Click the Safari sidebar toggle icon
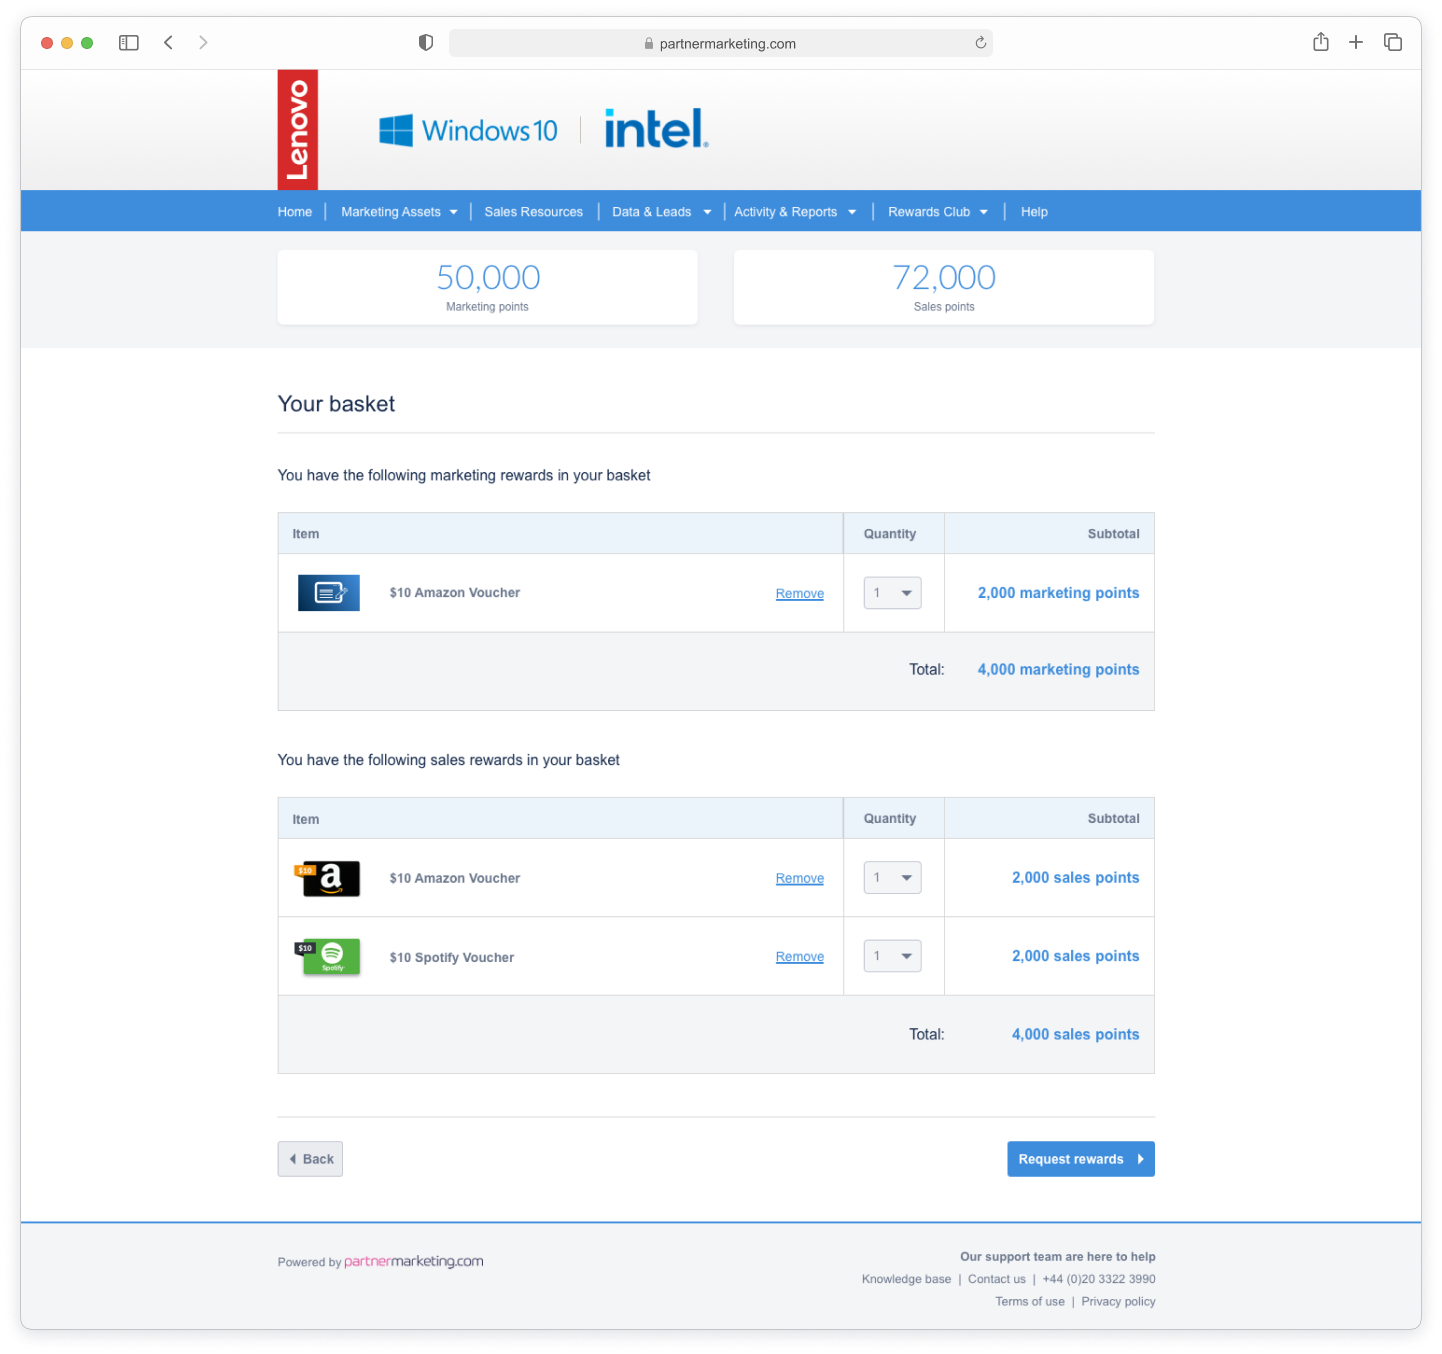The width and height of the screenshot is (1442, 1354). pyautogui.click(x=129, y=43)
